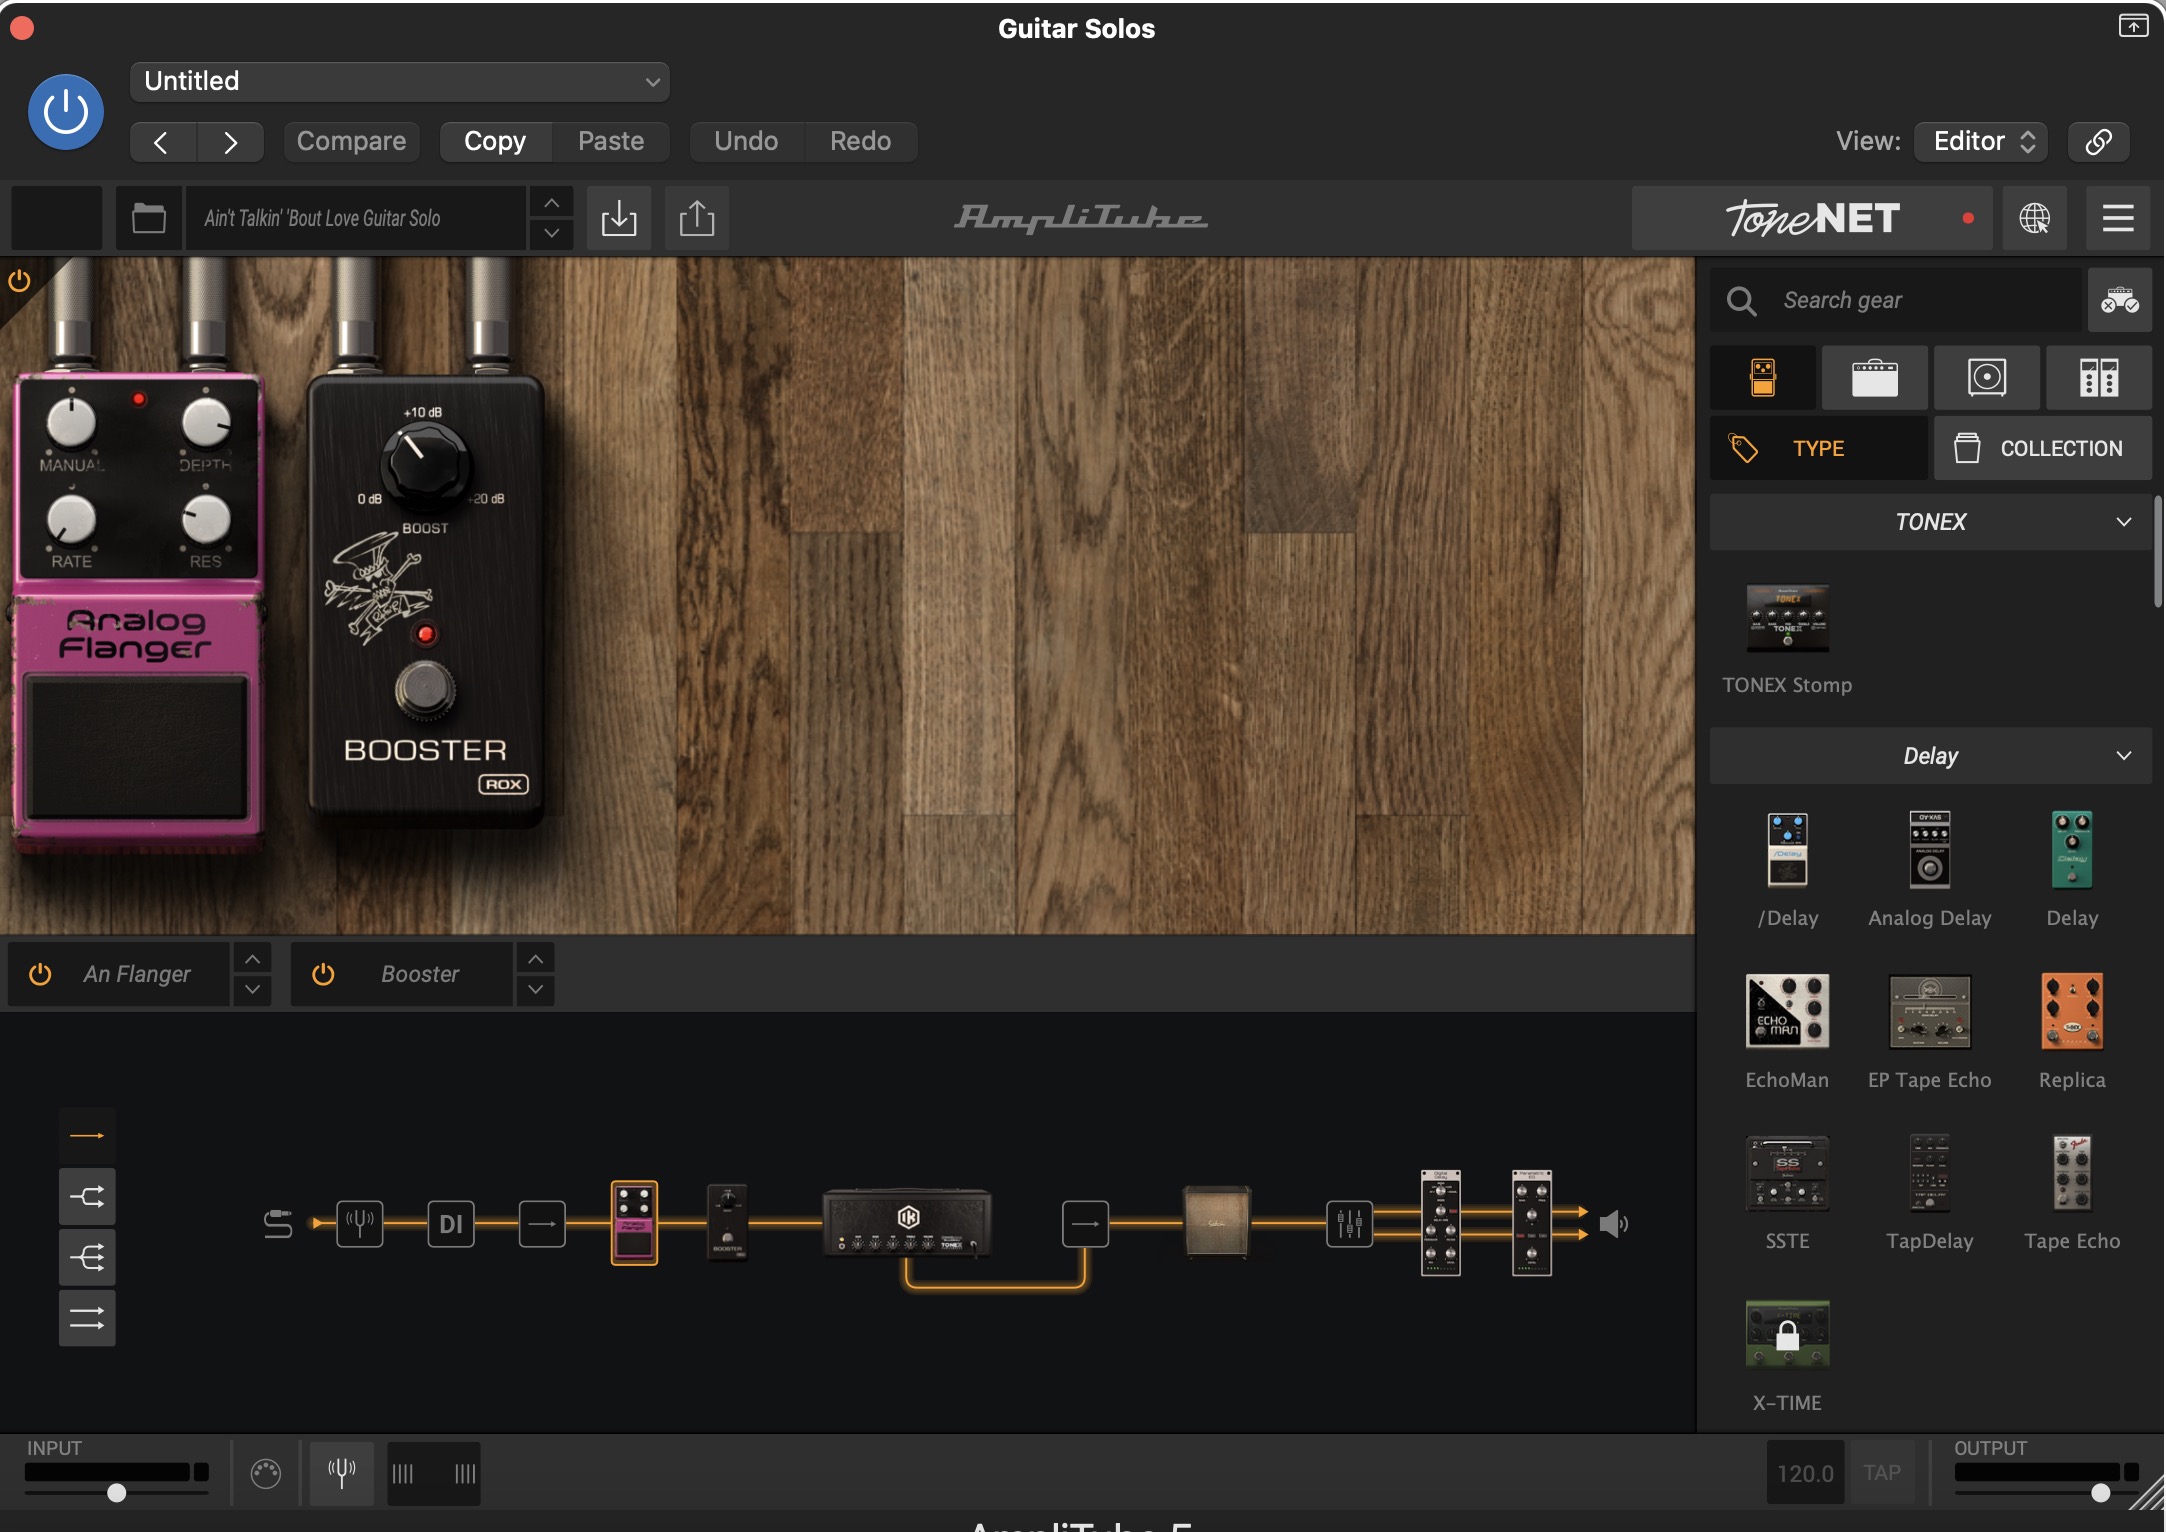2166x1532 pixels.
Task: Switch gear sorting to TYPE
Action: pyautogui.click(x=1819, y=448)
